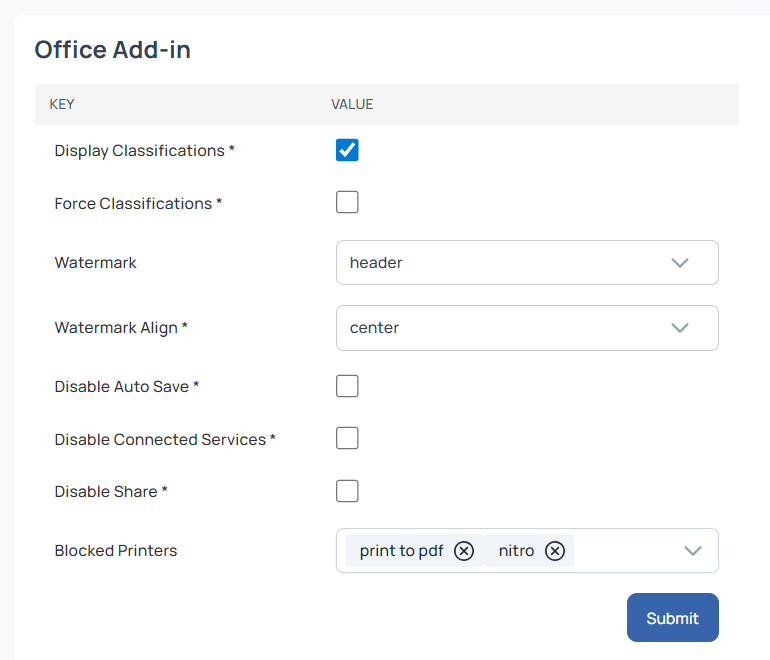The image size is (770, 660).
Task: Select the 'print to pdf' tag text
Action: [401, 551]
